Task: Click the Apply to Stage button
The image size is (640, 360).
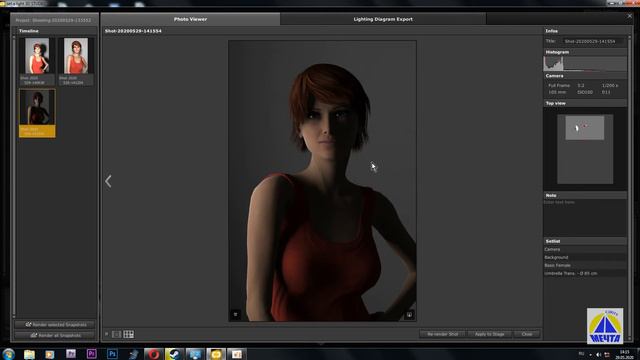Action: pyautogui.click(x=489, y=334)
